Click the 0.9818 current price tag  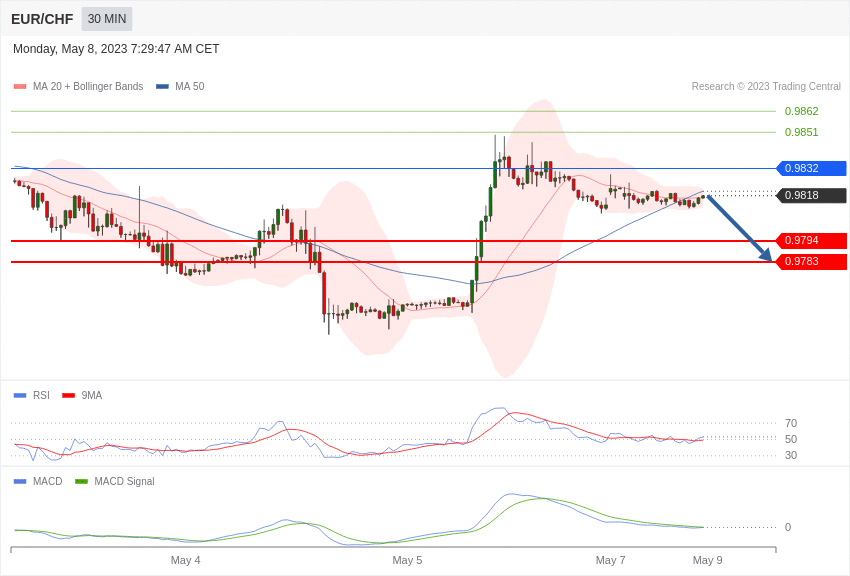pos(812,196)
